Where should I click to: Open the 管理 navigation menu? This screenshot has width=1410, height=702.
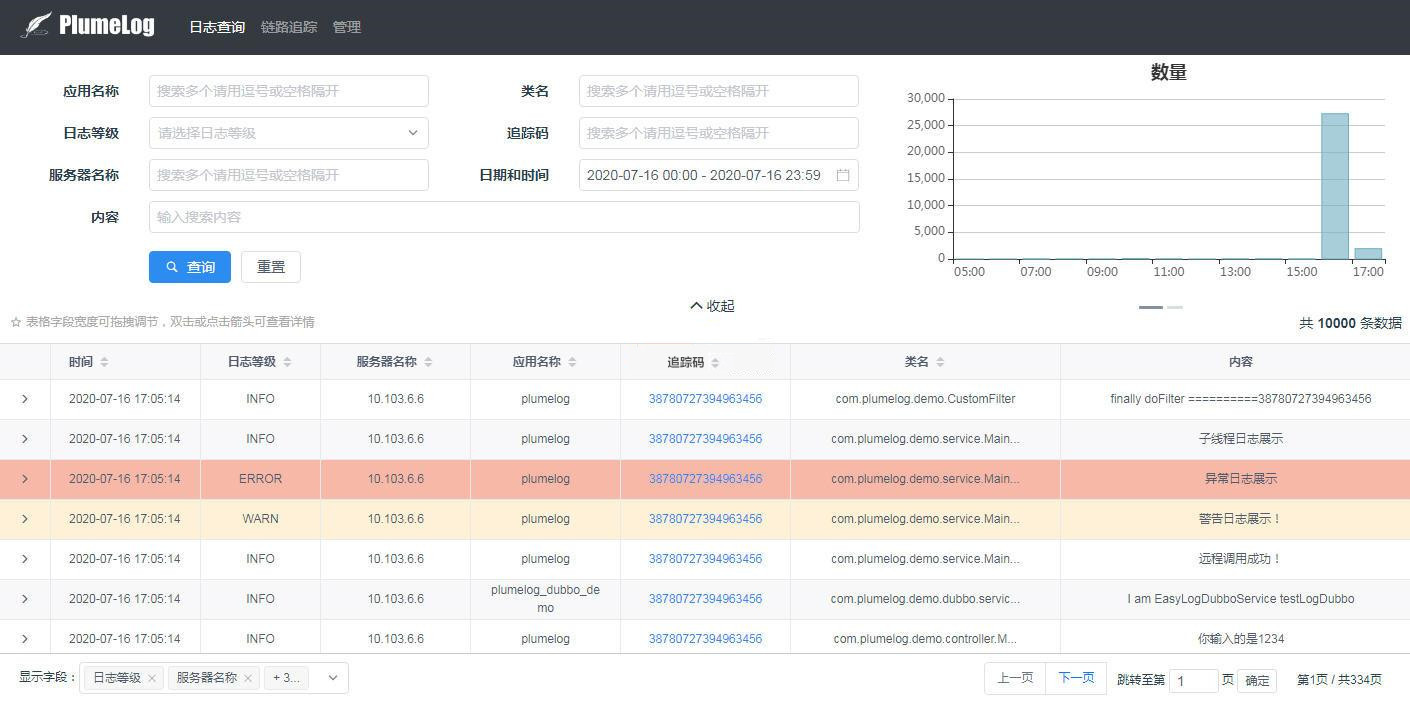tap(347, 27)
